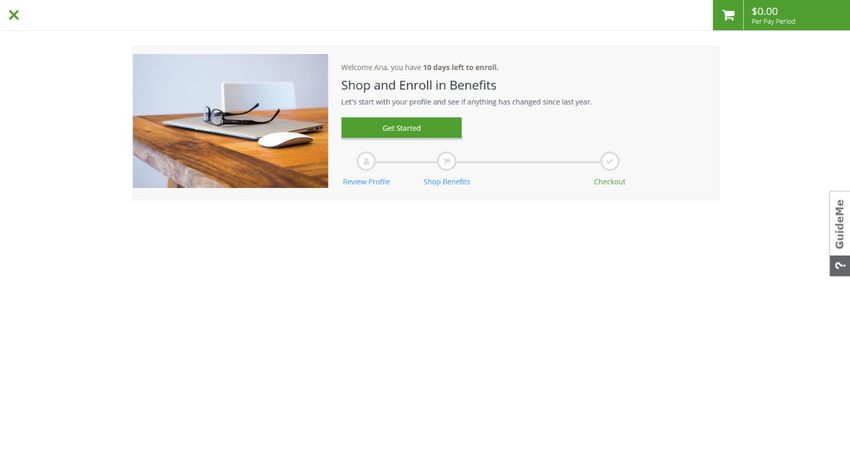
Task: Click the $0.00 cart total
Action: (x=764, y=11)
